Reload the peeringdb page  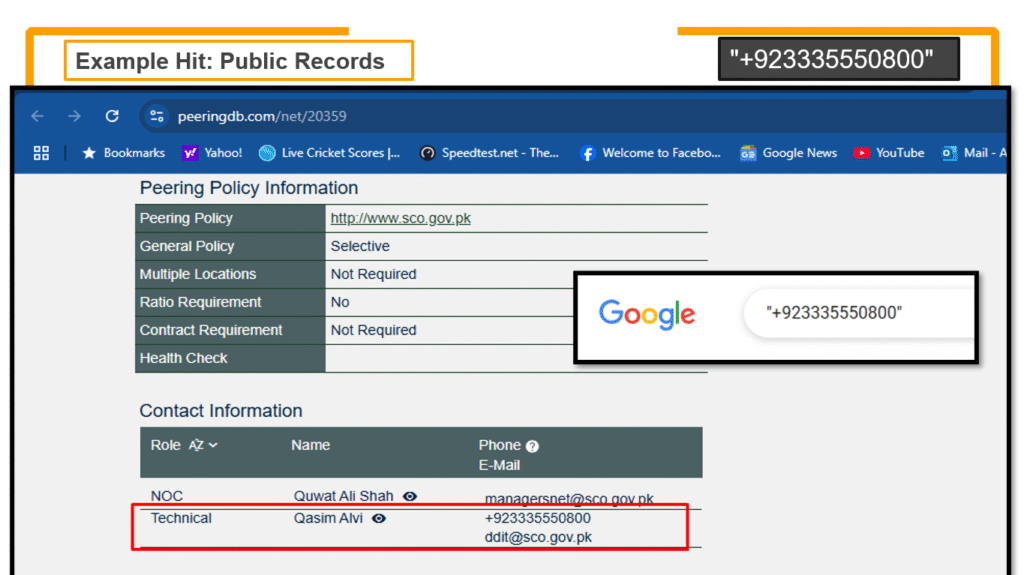click(x=112, y=116)
